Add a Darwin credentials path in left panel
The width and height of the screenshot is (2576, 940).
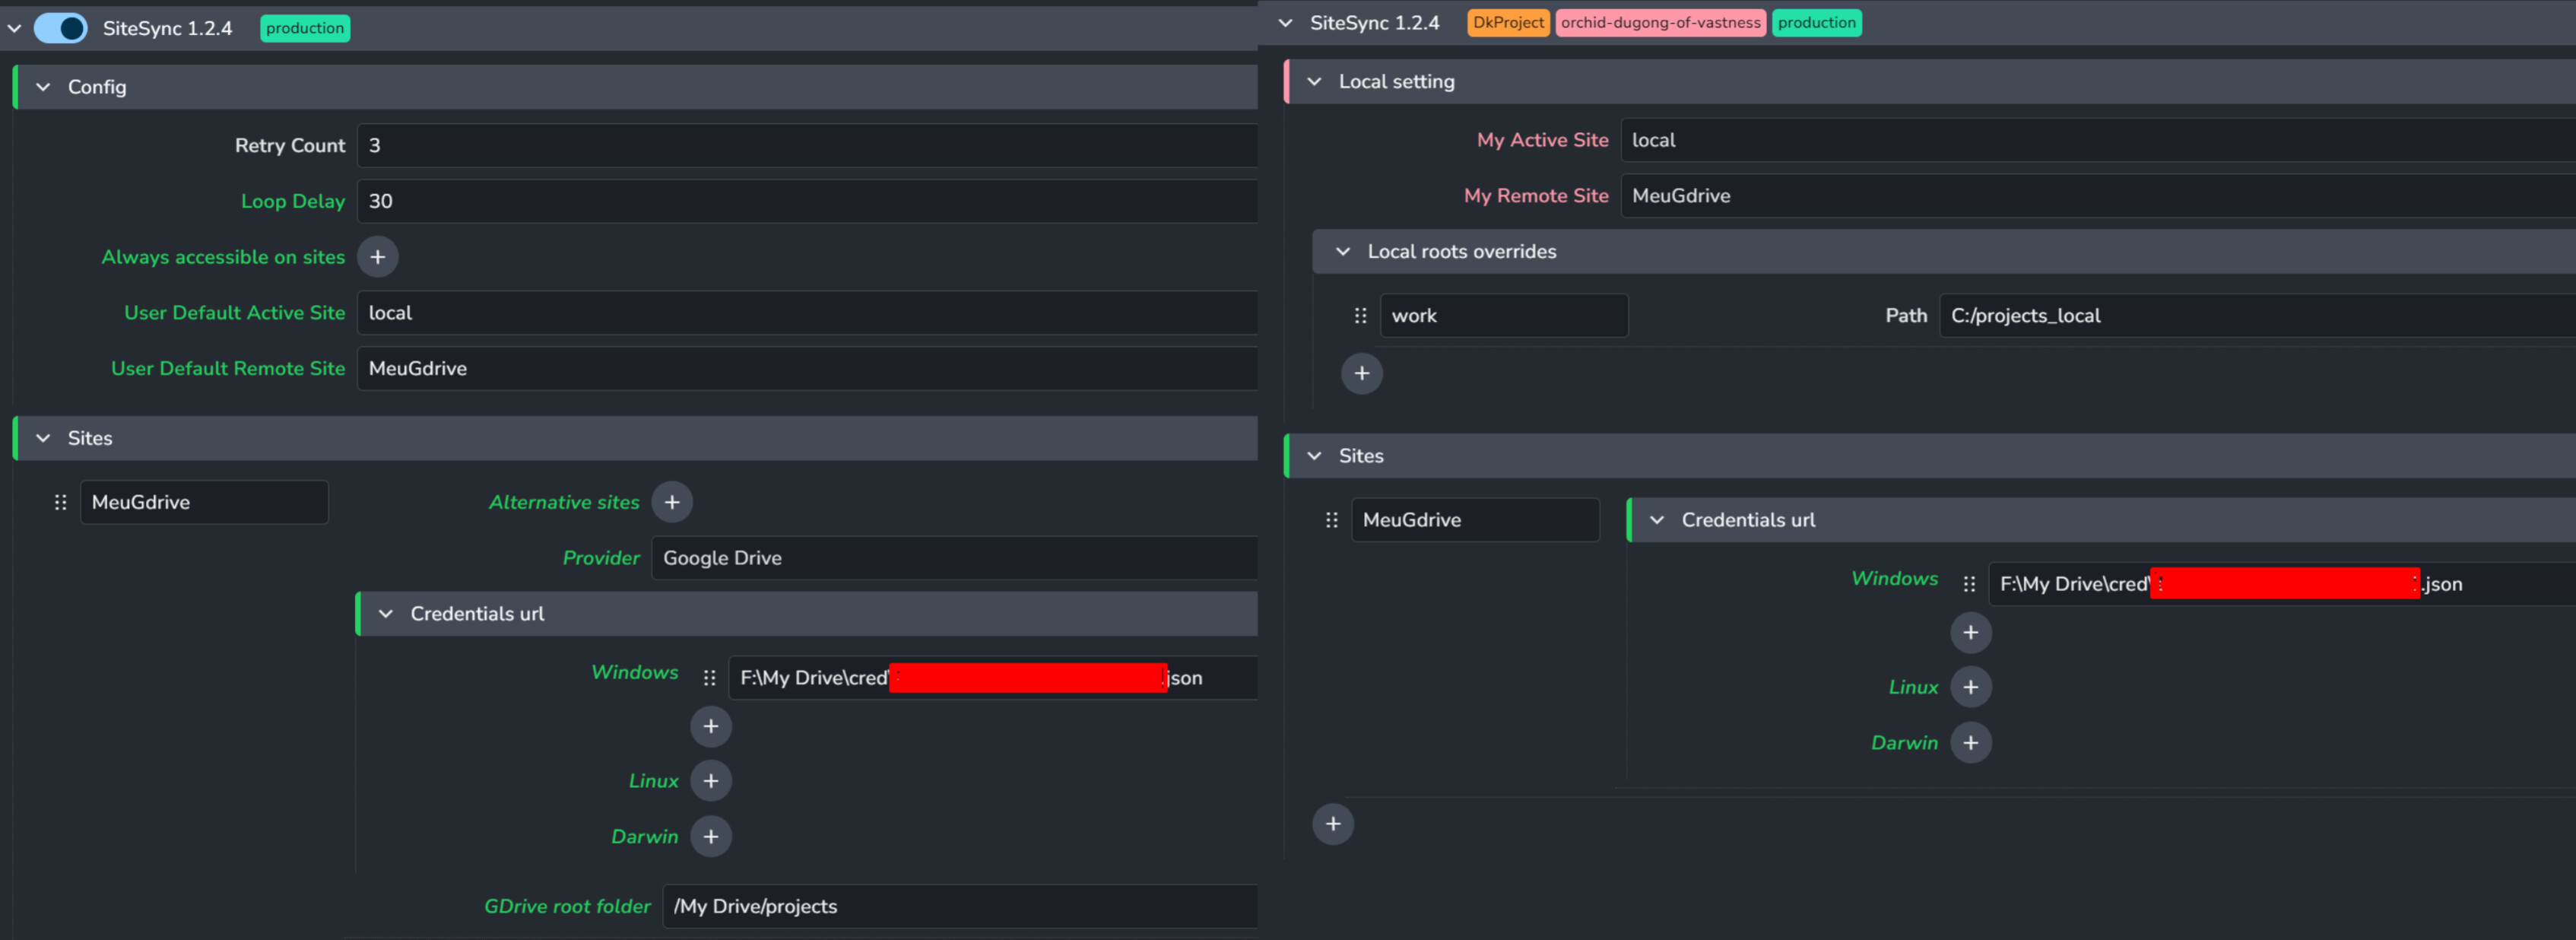point(711,837)
